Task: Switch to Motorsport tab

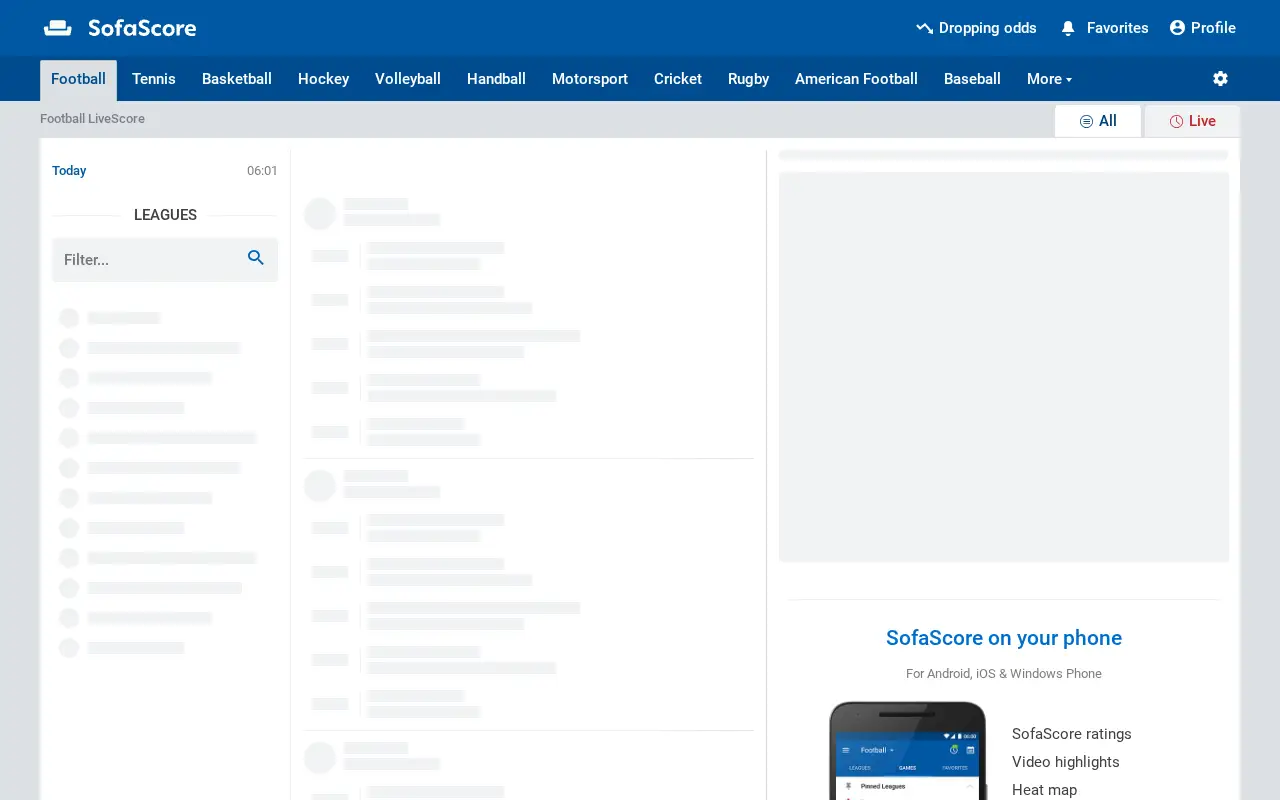Action: point(590,79)
